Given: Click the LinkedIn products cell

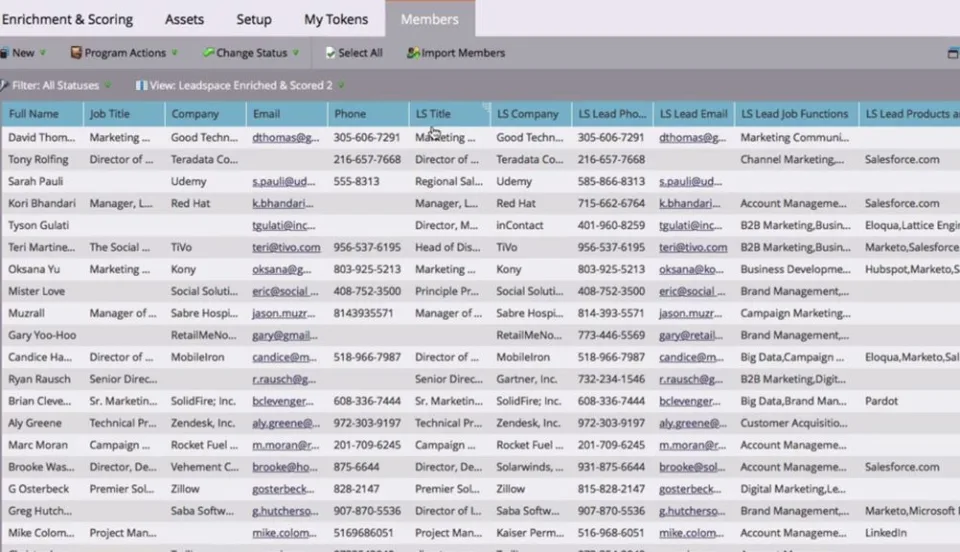Looking at the screenshot, I should pos(885,533).
